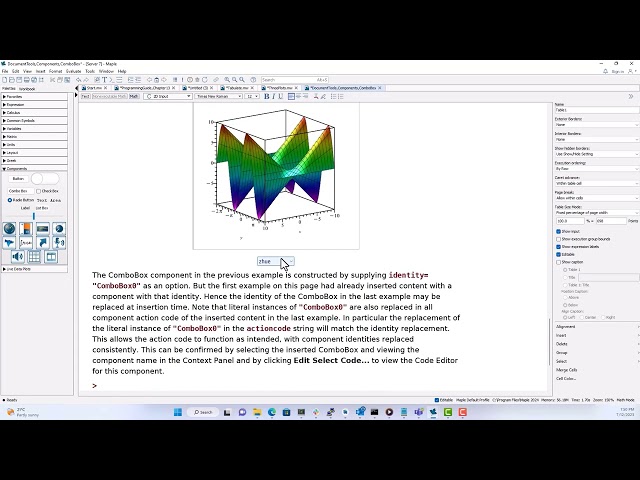The height and width of the screenshot is (480, 640).
Task: Open the Format menu
Action: coord(56,71)
